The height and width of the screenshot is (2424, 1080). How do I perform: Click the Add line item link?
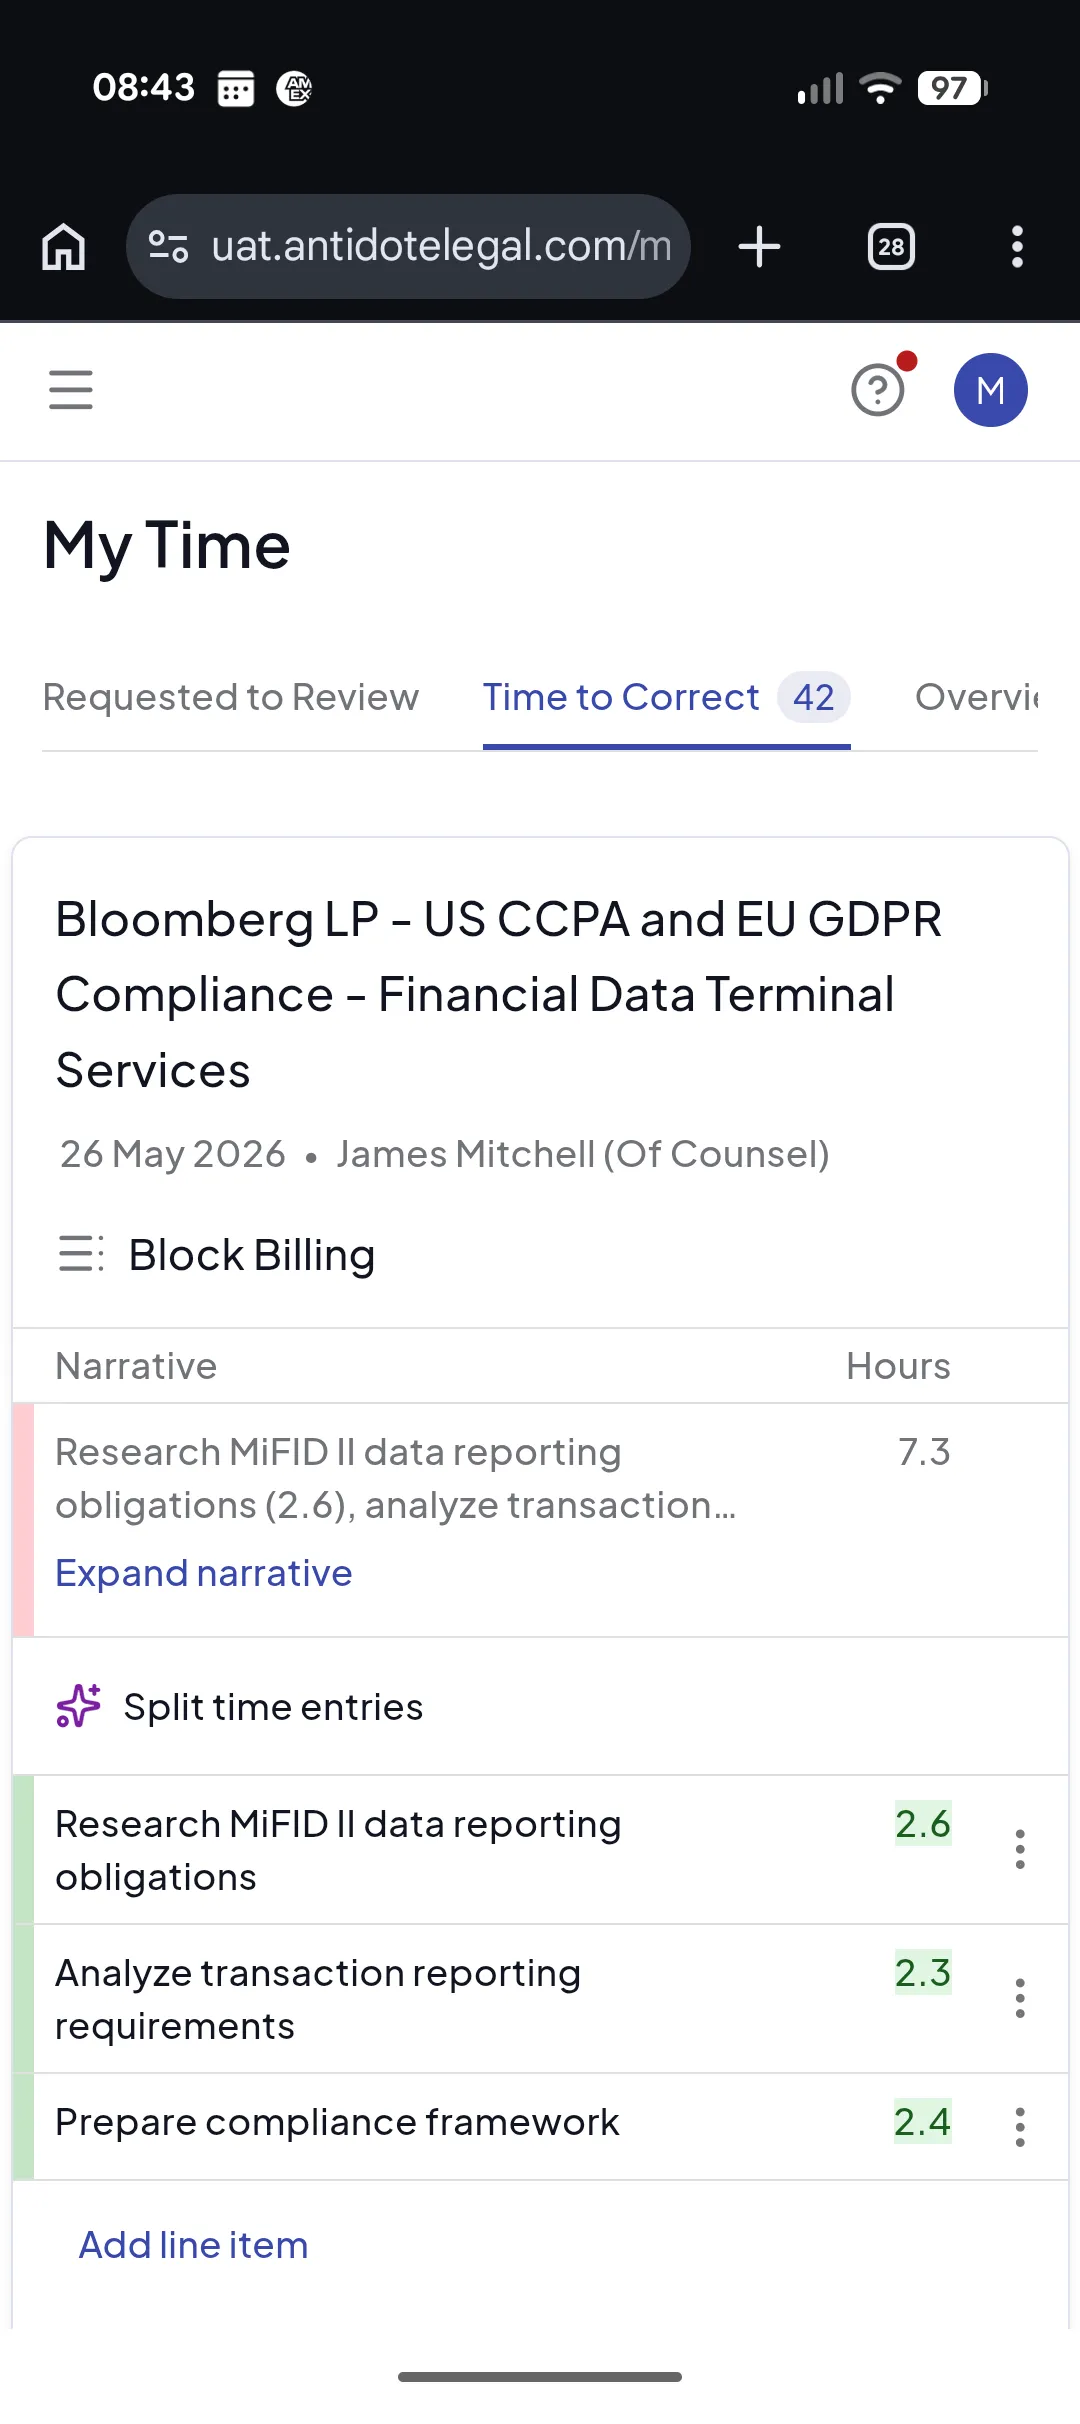(193, 2245)
